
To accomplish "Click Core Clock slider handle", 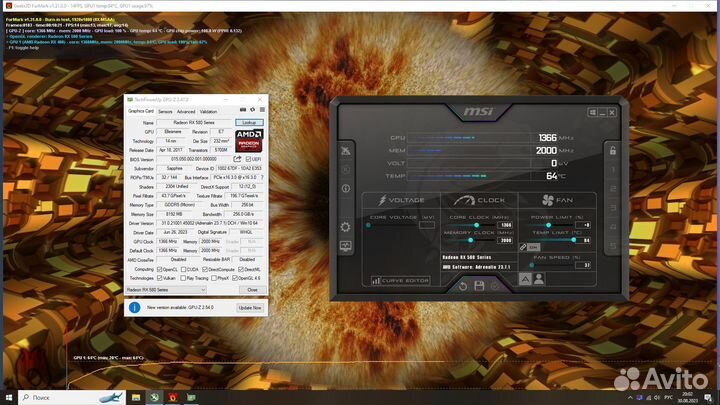I will coord(477,225).
